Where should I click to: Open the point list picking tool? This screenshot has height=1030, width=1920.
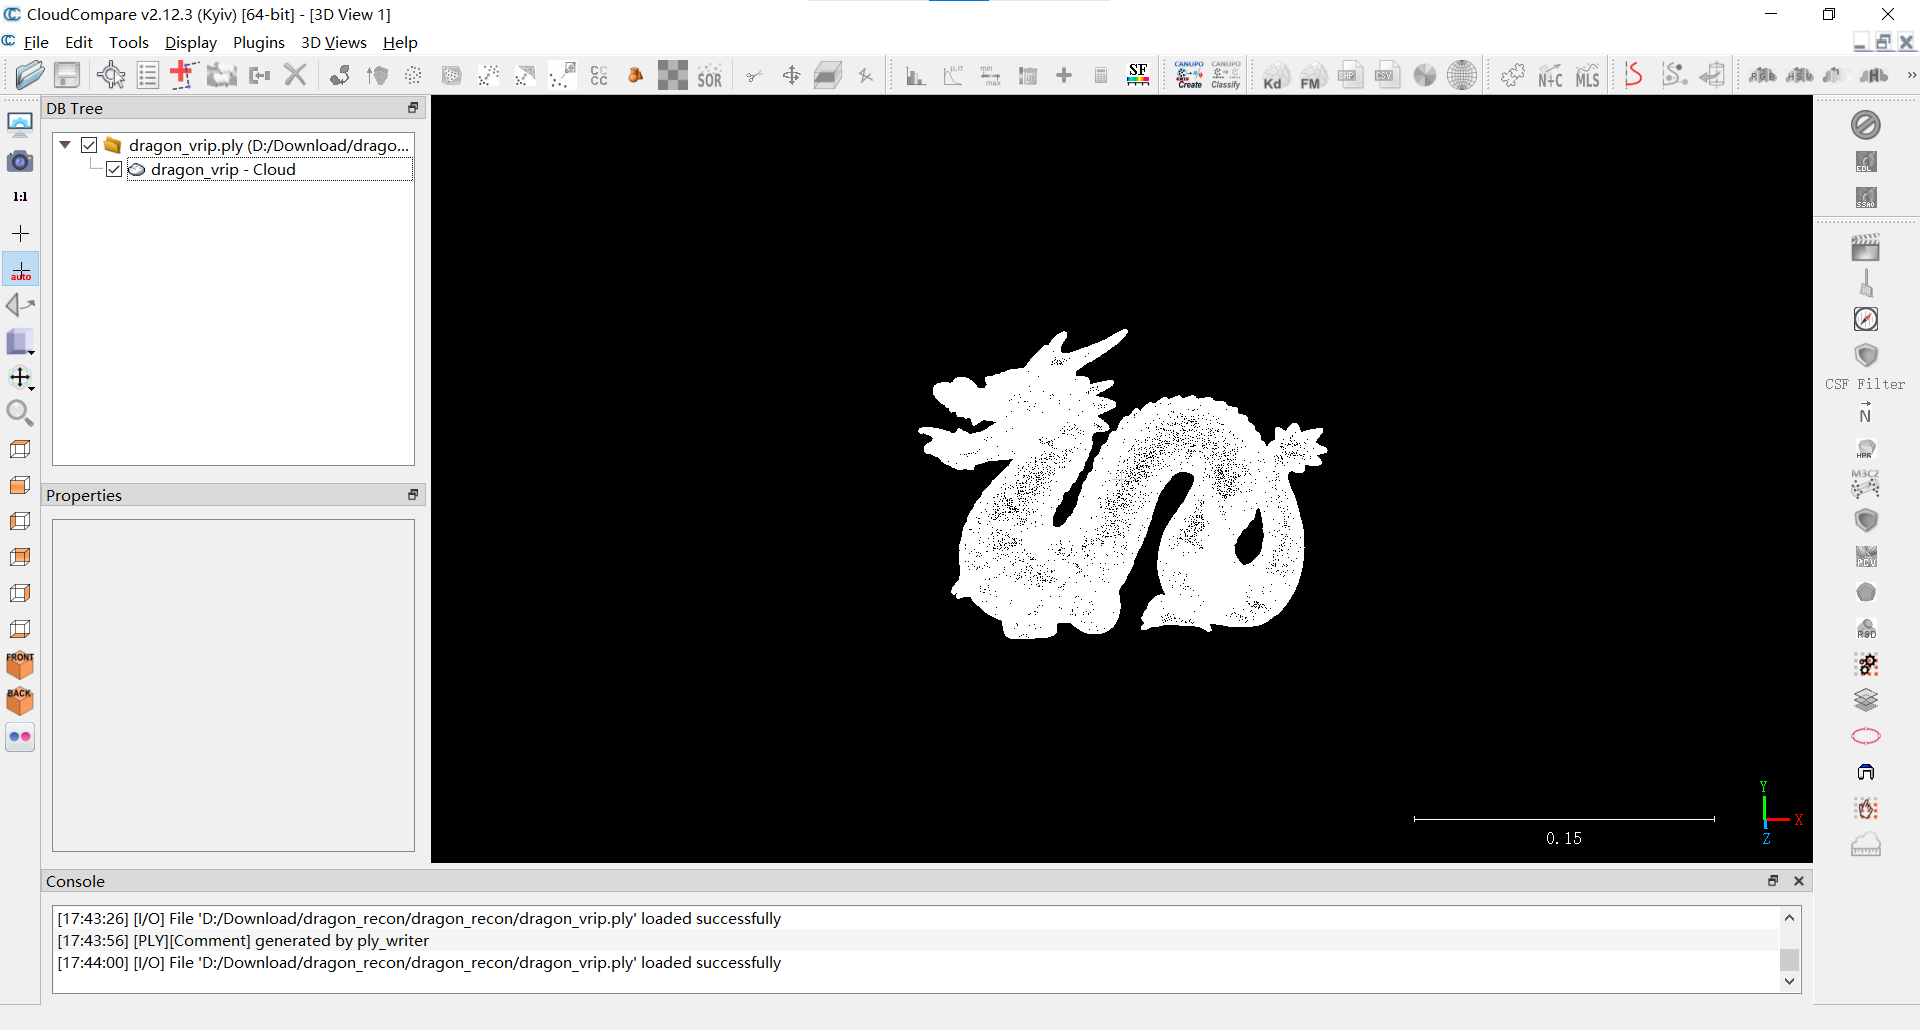pyautogui.click(x=148, y=75)
